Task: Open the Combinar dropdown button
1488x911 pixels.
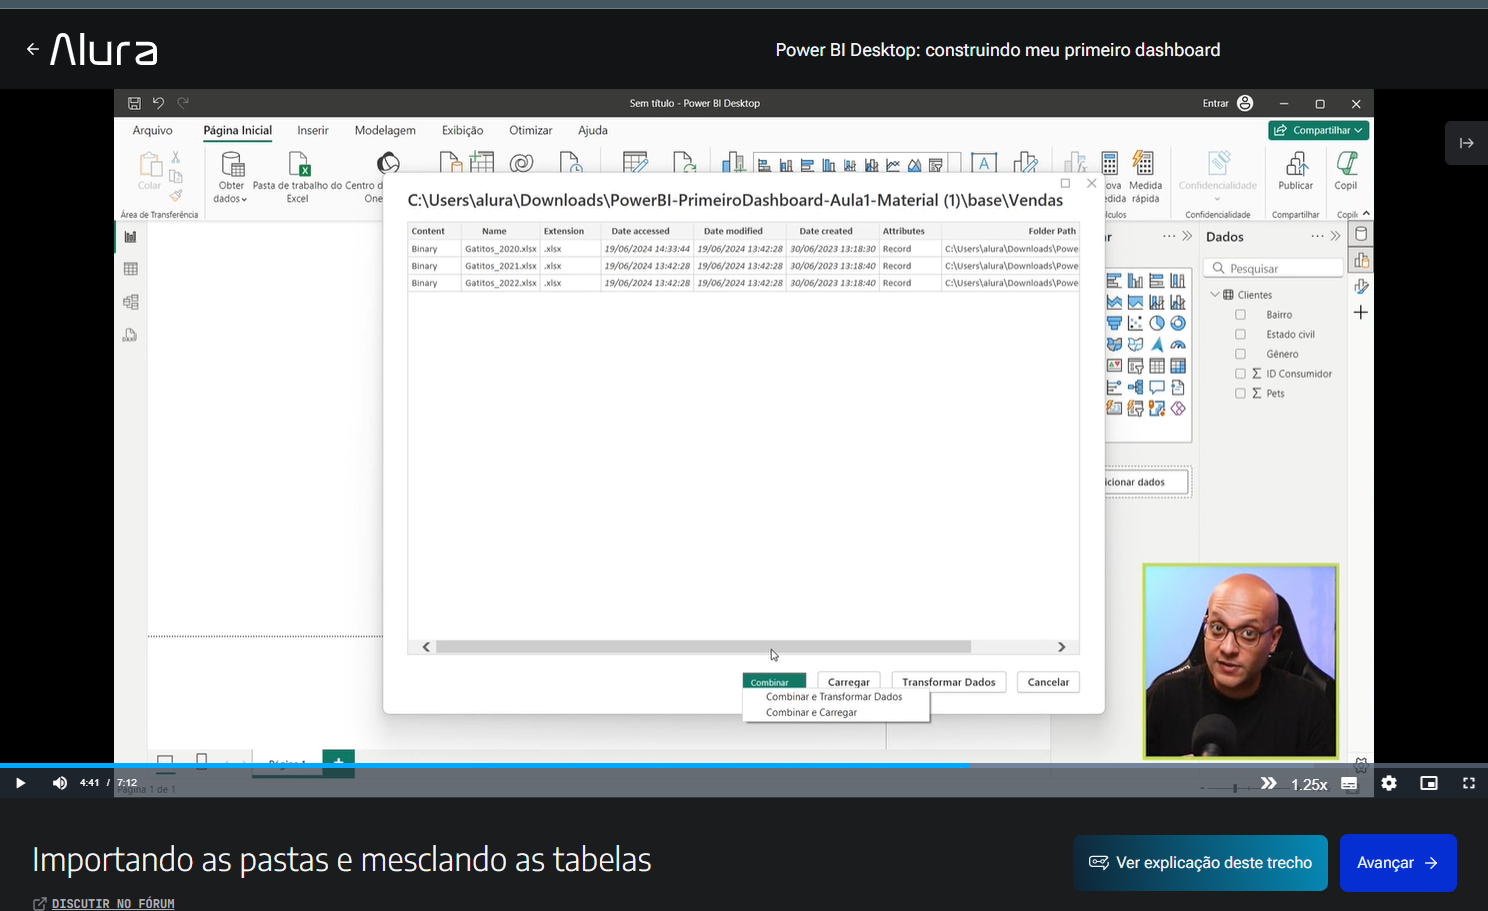Action: click(774, 681)
